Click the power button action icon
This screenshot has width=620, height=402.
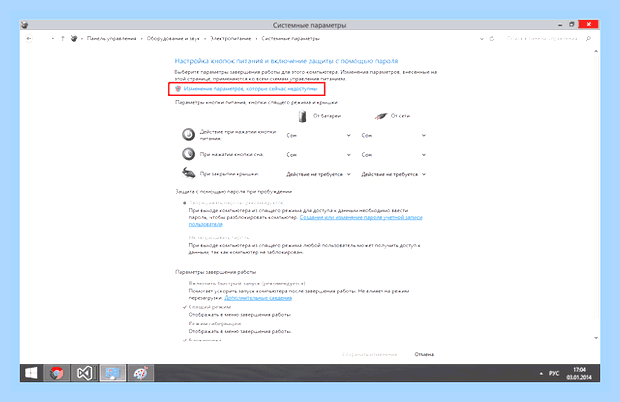tap(189, 135)
